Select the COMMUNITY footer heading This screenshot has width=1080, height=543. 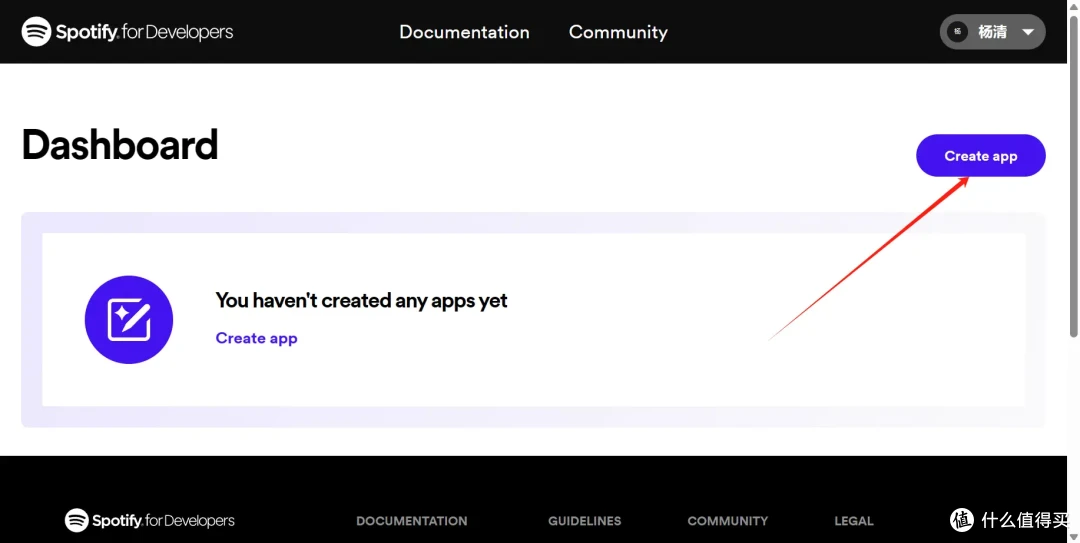[x=727, y=521]
